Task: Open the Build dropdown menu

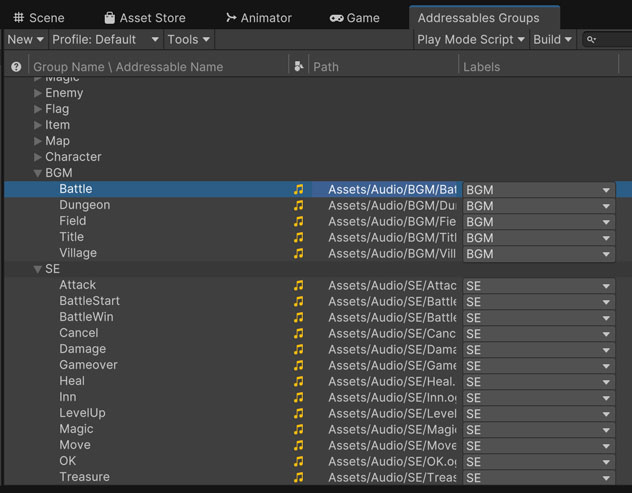Action: pos(553,40)
